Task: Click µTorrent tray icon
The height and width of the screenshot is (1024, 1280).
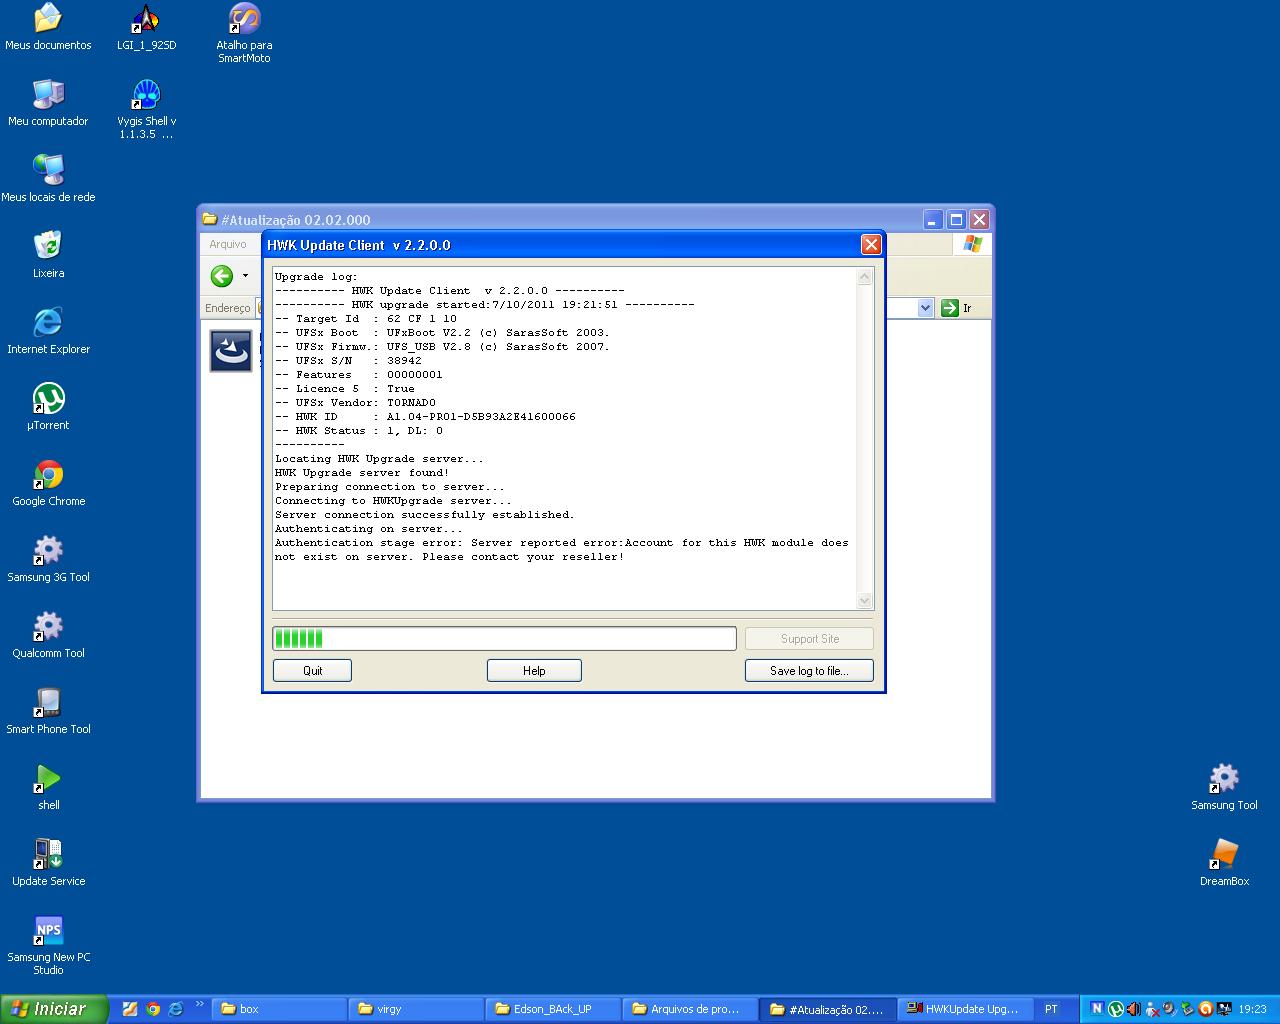Action: click(x=1116, y=1009)
